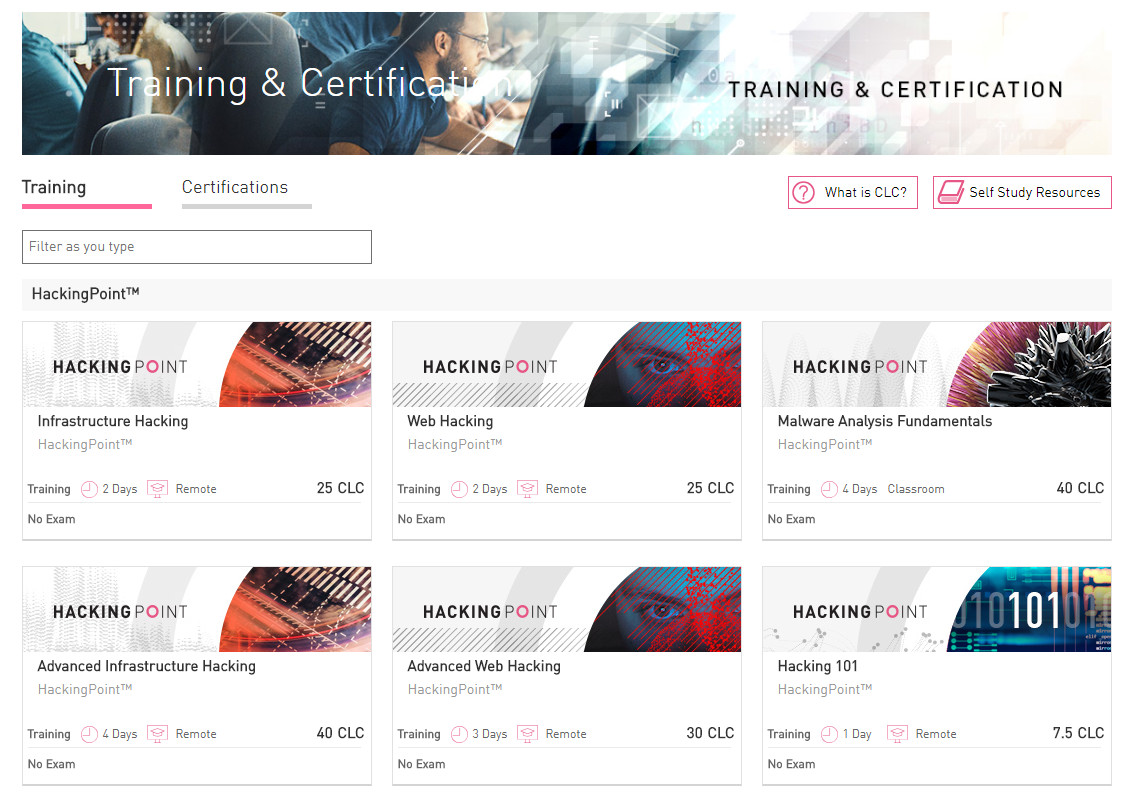Click the book icon for Self Study Resources

[x=950, y=192]
